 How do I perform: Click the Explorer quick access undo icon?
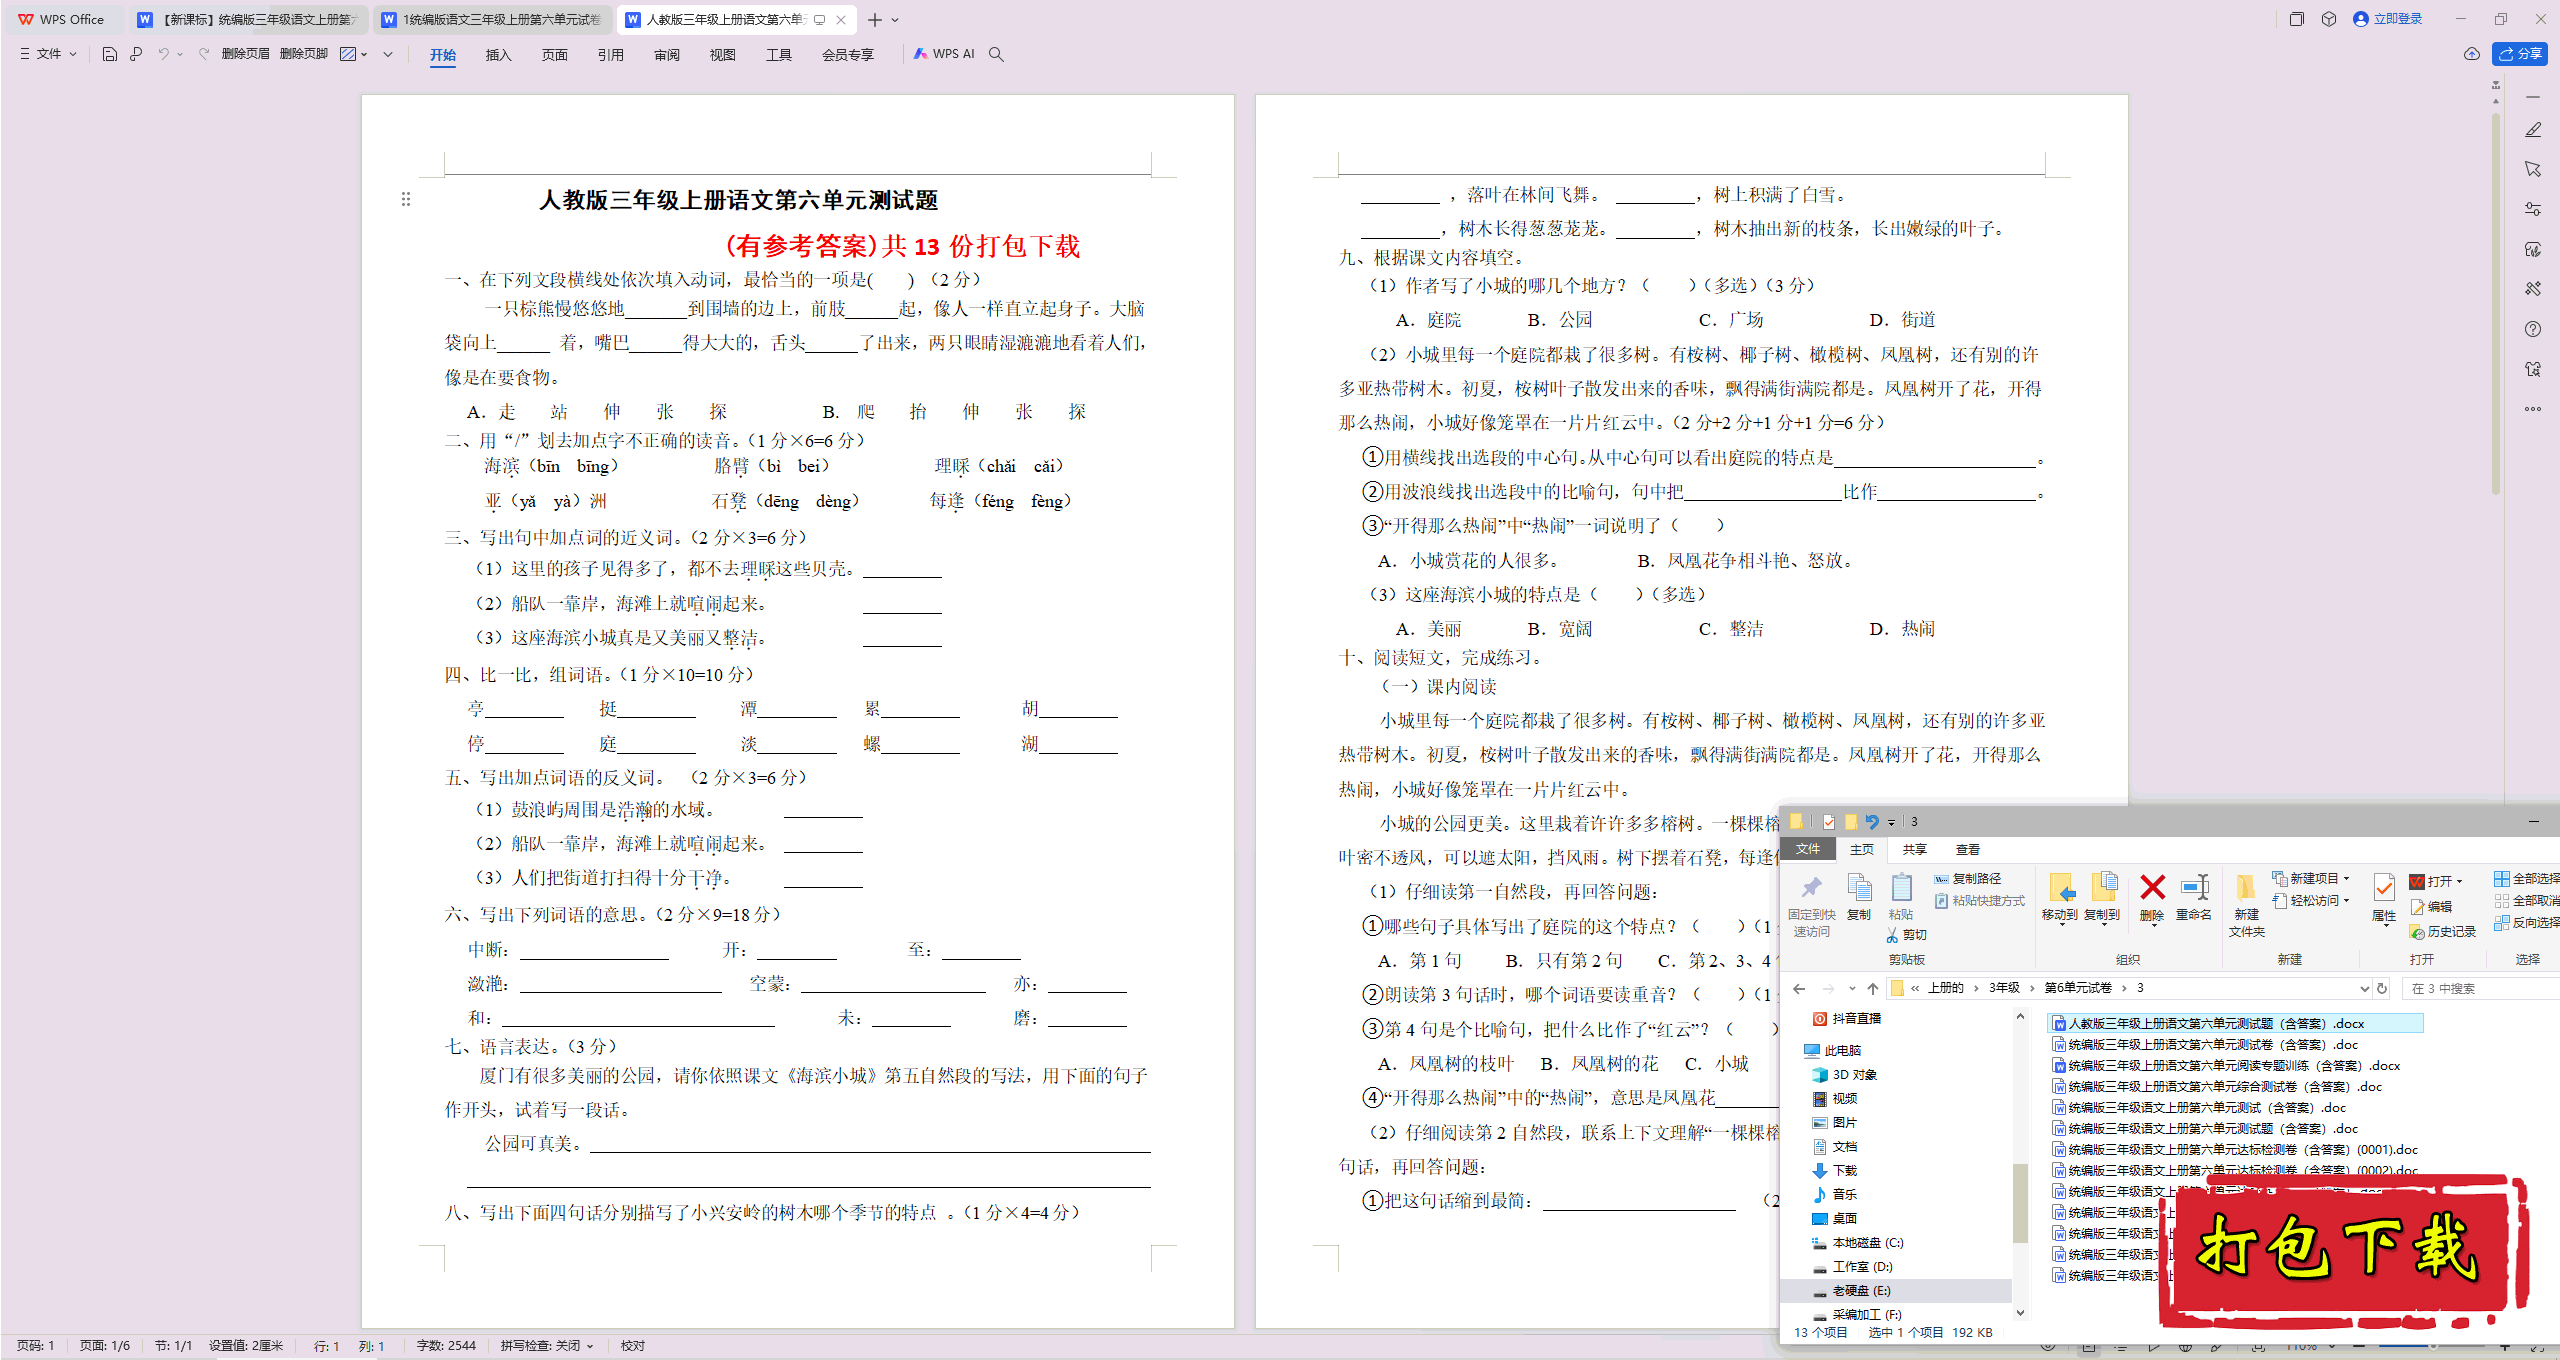pos(1872,822)
